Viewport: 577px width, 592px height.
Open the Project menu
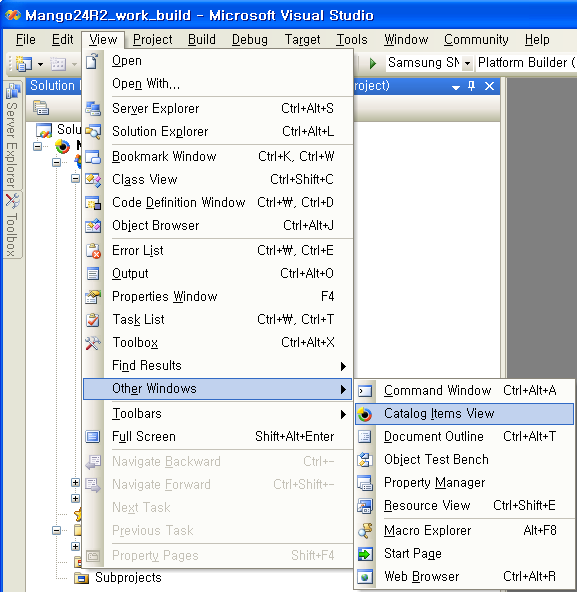tap(153, 40)
